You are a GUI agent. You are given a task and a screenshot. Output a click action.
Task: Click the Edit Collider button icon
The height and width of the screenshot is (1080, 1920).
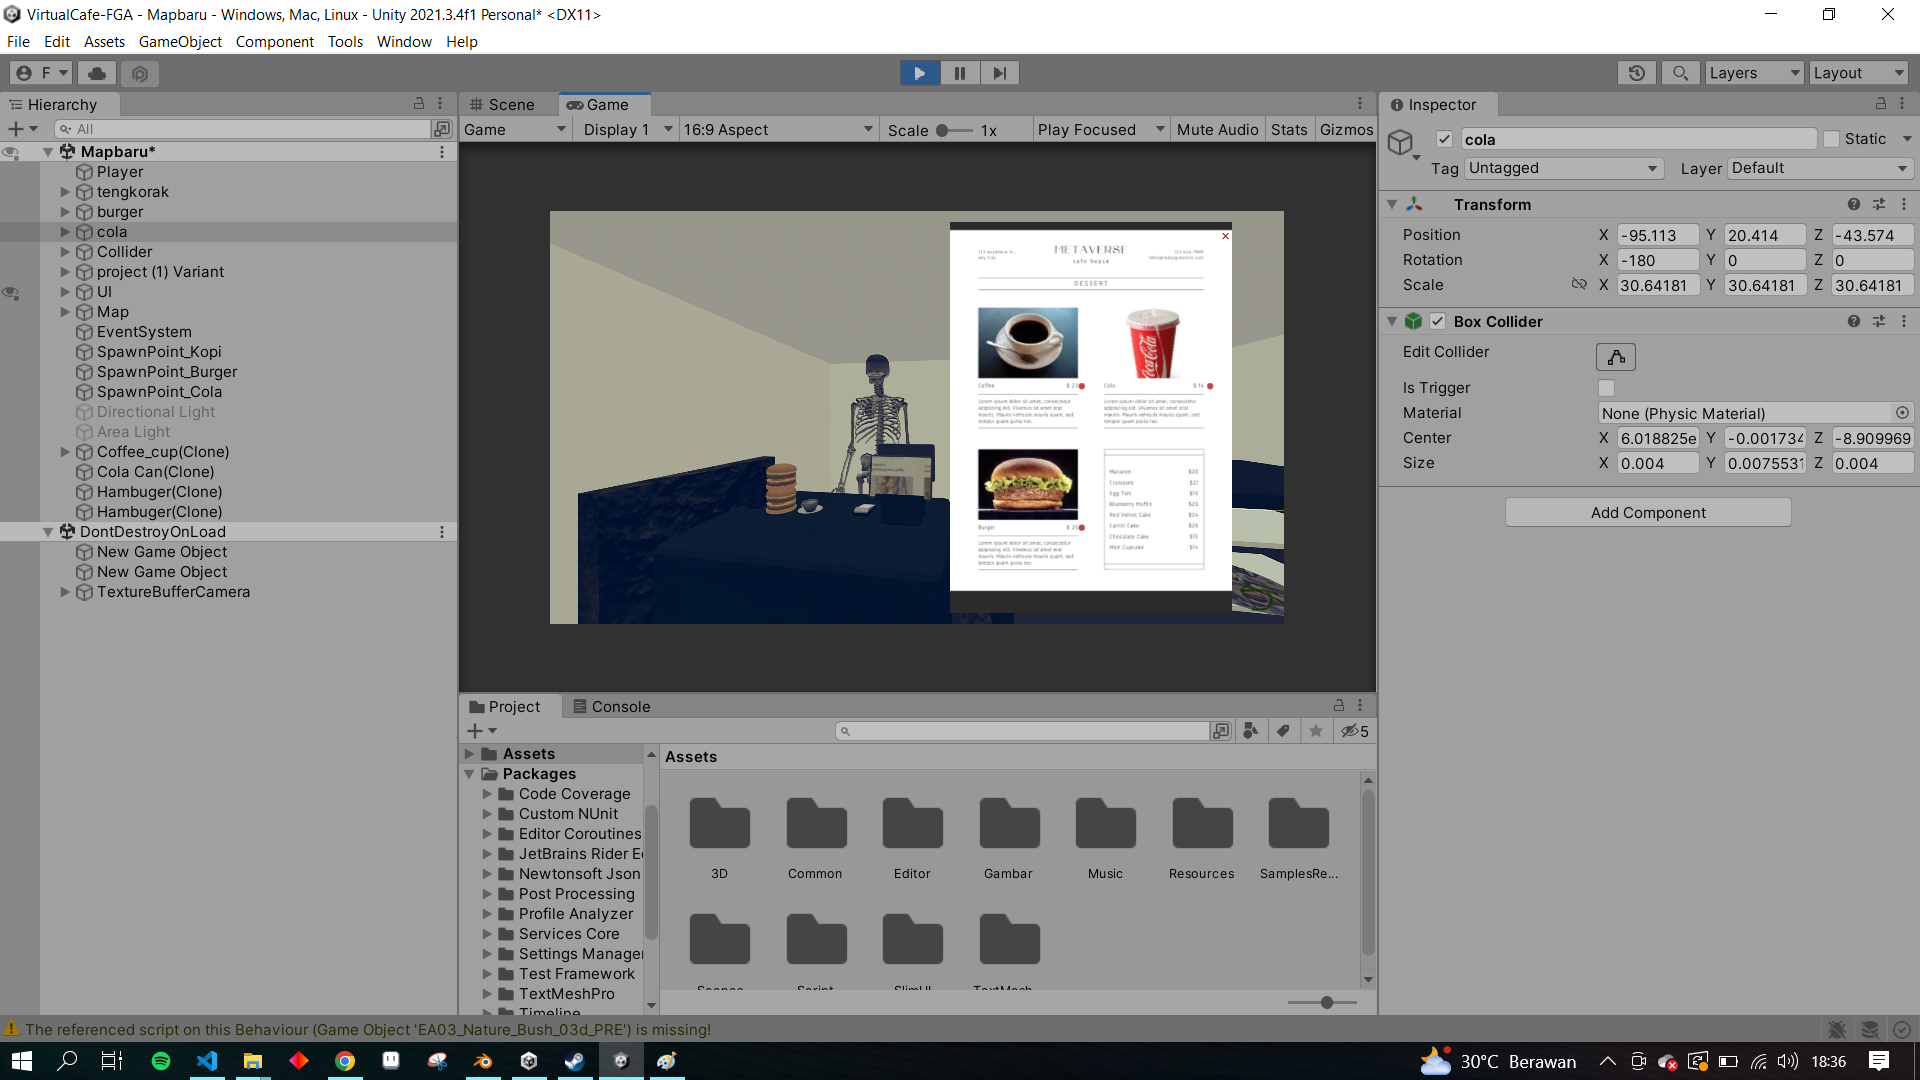click(1616, 357)
